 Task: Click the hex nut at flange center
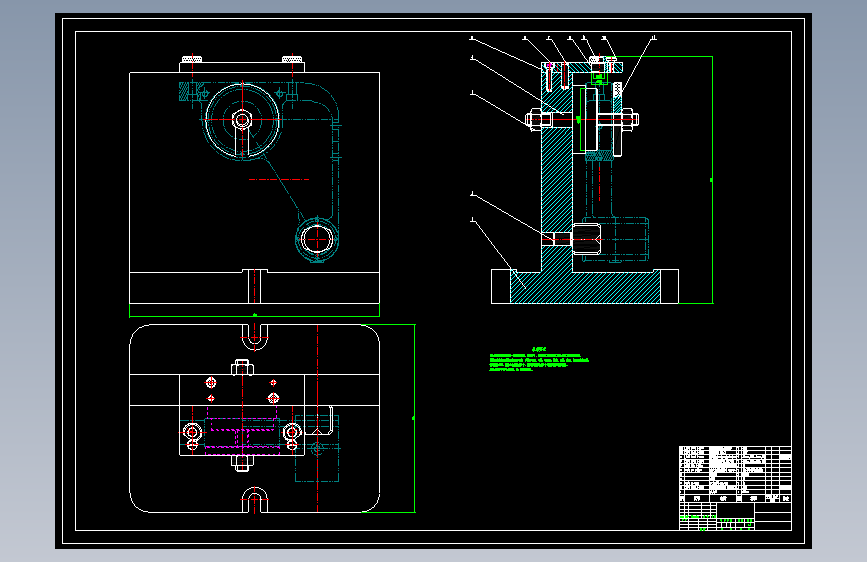(242, 119)
